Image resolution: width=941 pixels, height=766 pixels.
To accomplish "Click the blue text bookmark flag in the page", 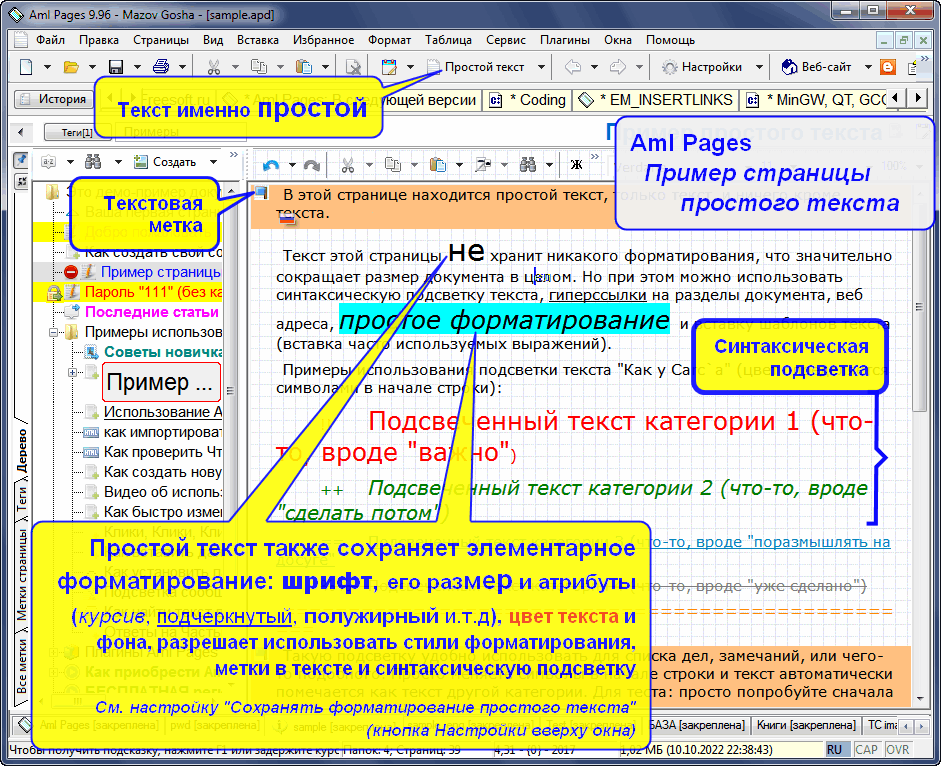I will point(260,193).
